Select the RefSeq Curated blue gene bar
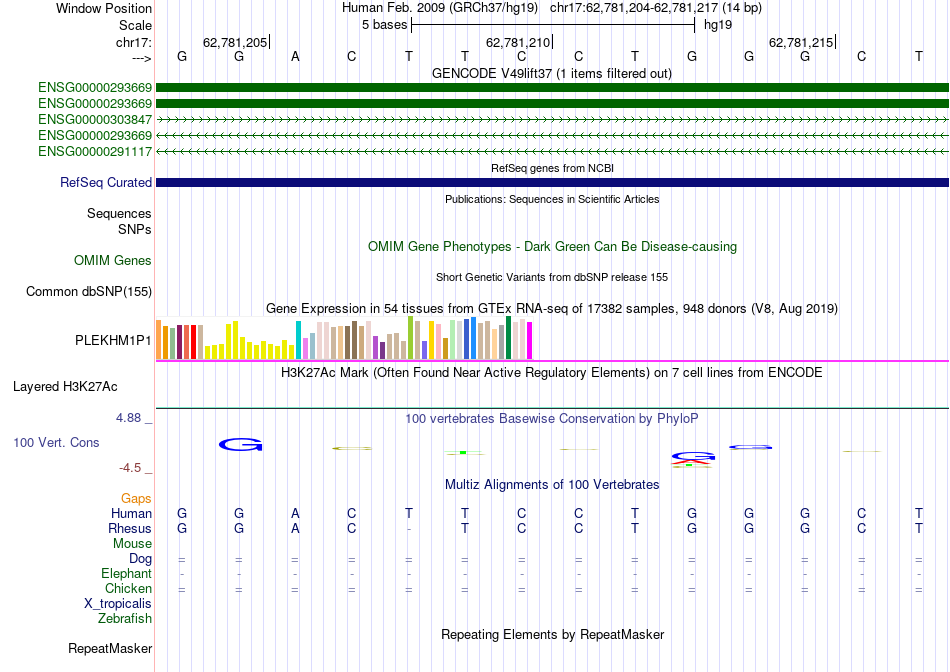950x672 pixels. [552, 182]
